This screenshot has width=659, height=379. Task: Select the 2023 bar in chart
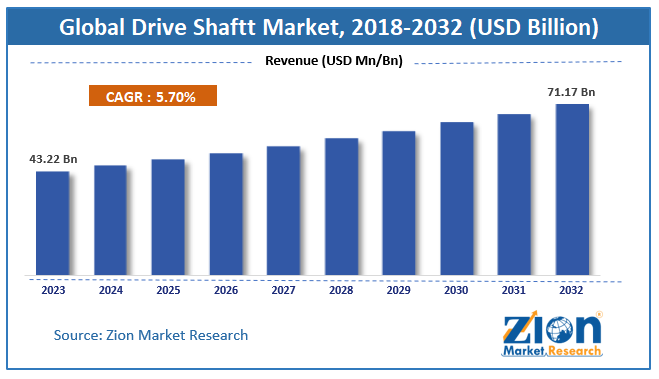[x=53, y=223]
